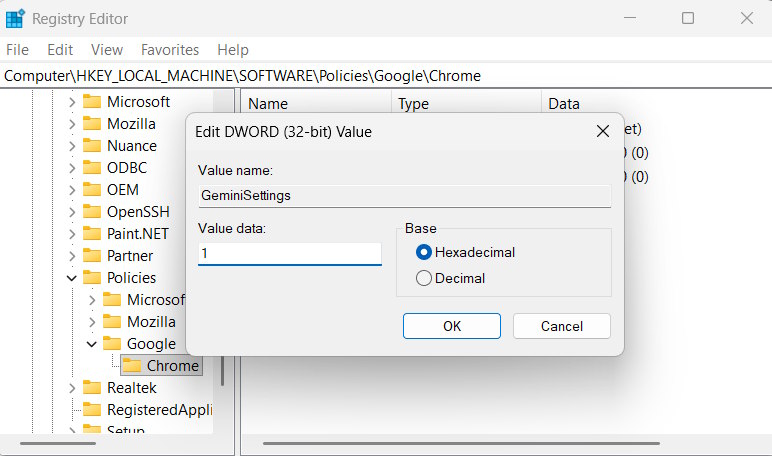The width and height of the screenshot is (772, 456).
Task: Click the registry path address bar
Action: (386, 76)
